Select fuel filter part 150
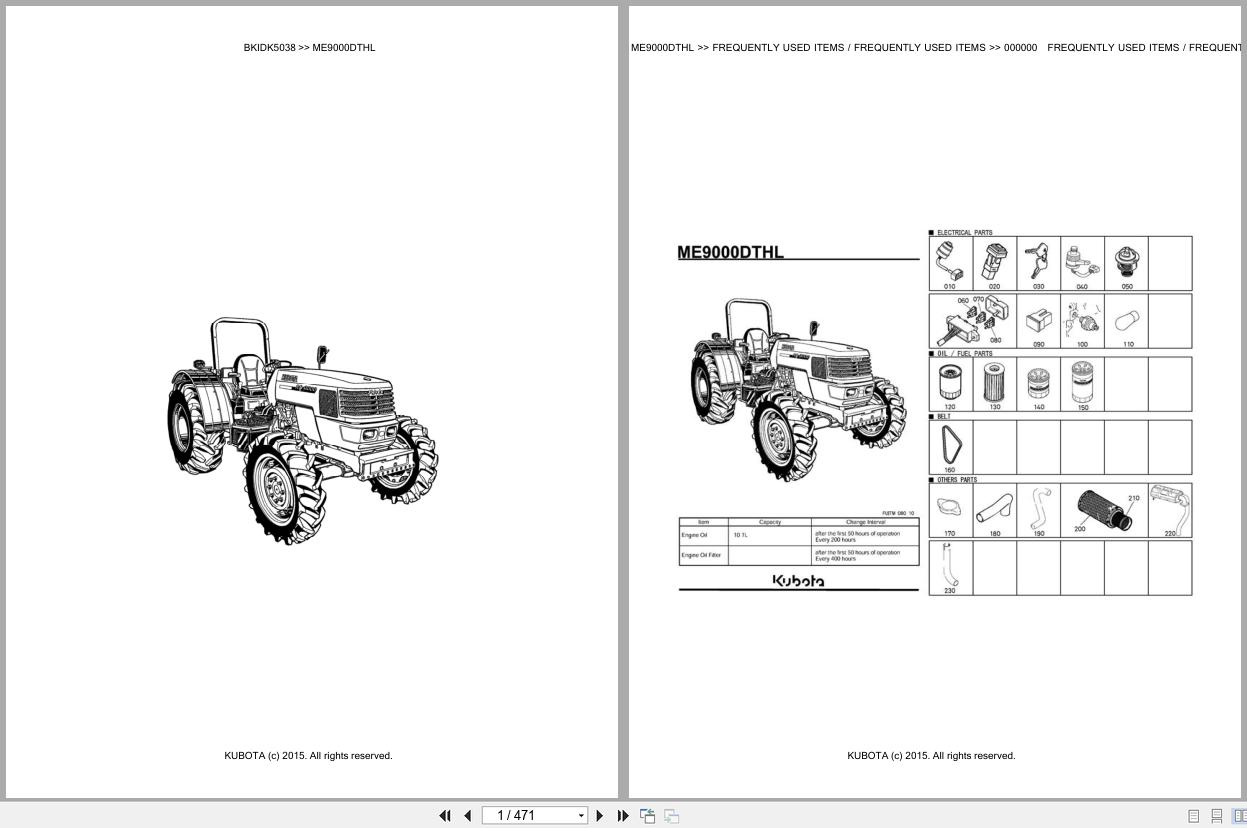The height and width of the screenshot is (828, 1247). 1082,384
